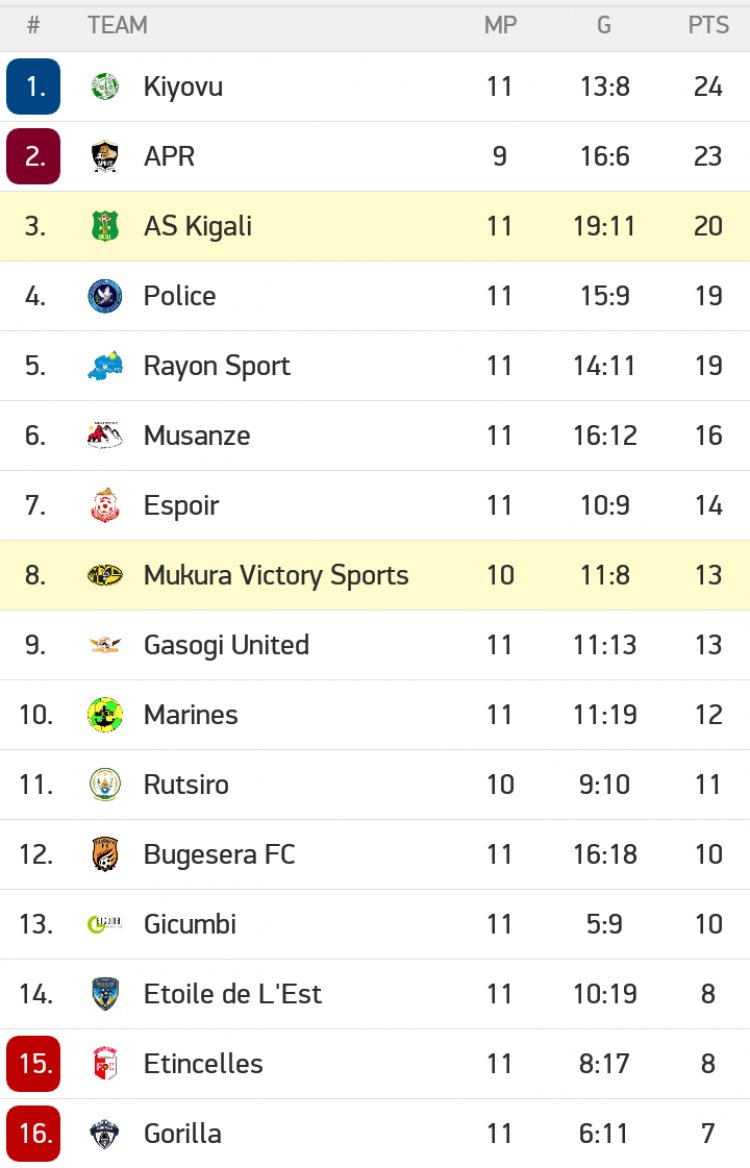
Task: Open the Espoir team page link
Action: coord(181,506)
